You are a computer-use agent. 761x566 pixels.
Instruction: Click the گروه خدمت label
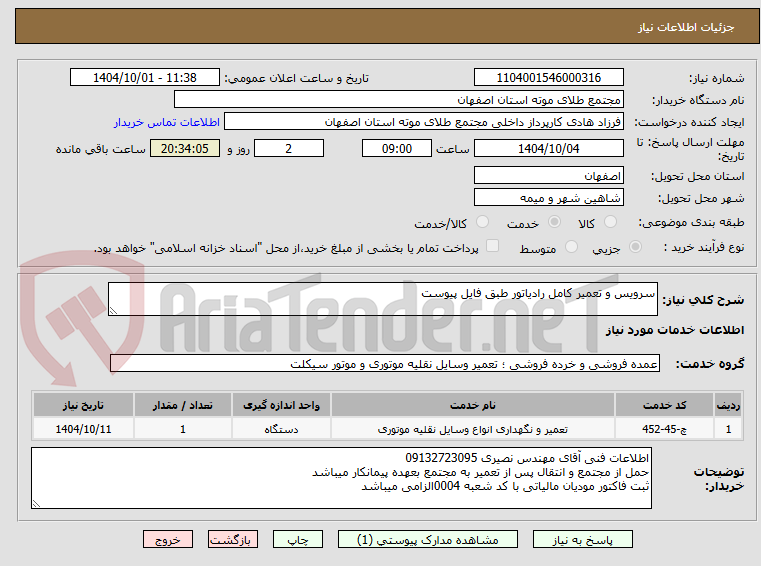710,364
